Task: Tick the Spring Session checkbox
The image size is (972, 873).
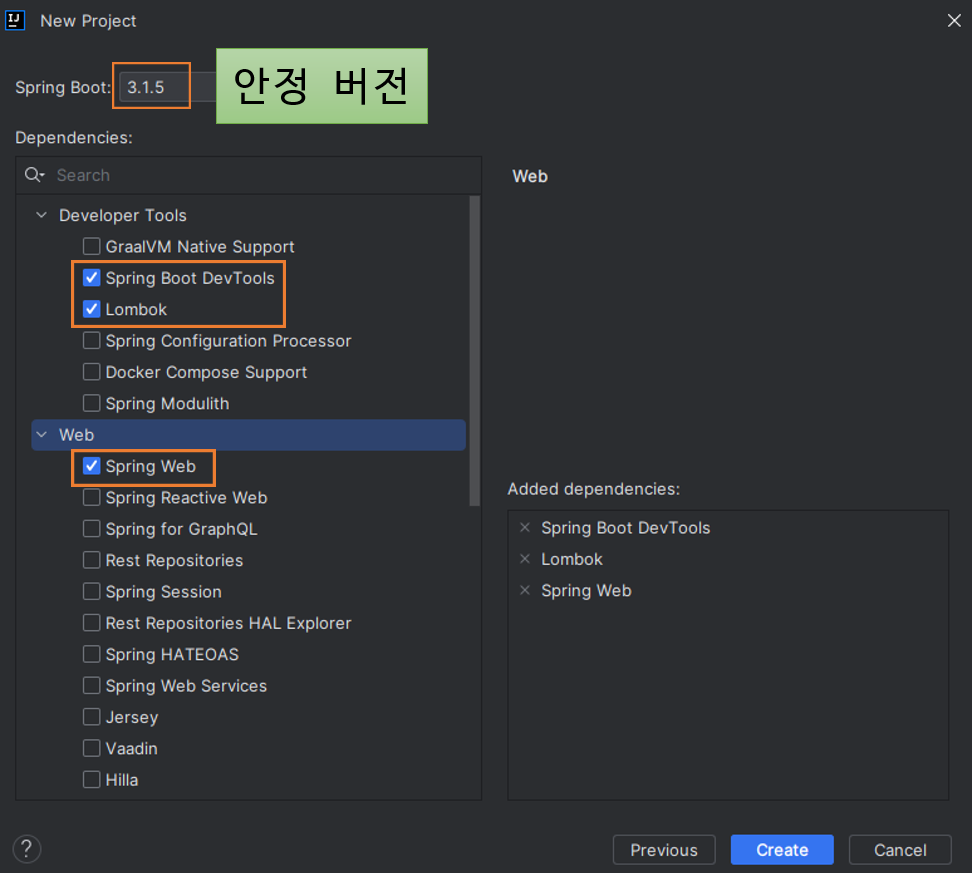Action: tap(92, 591)
